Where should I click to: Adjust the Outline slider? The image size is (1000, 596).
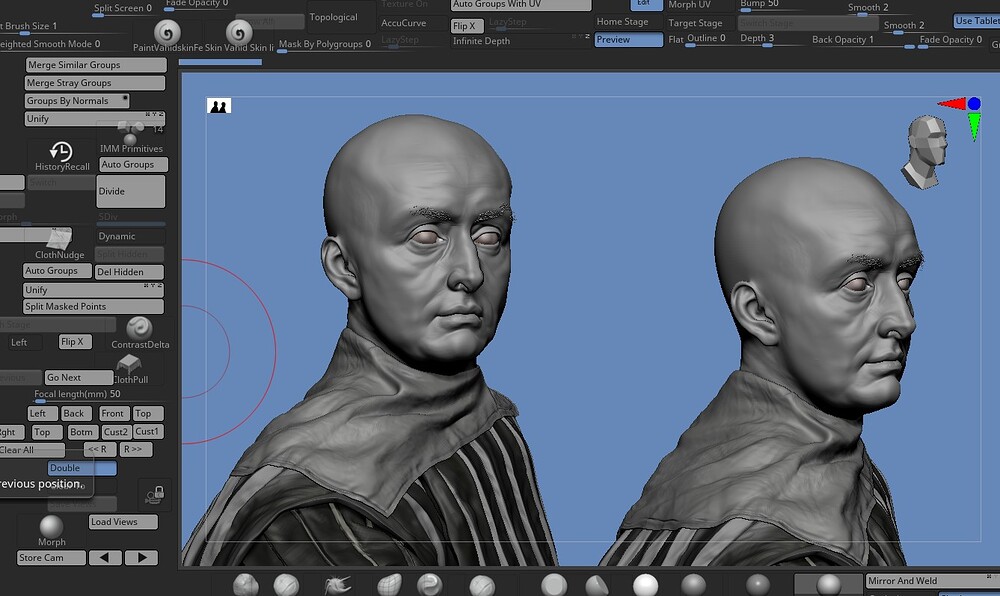coord(706,39)
